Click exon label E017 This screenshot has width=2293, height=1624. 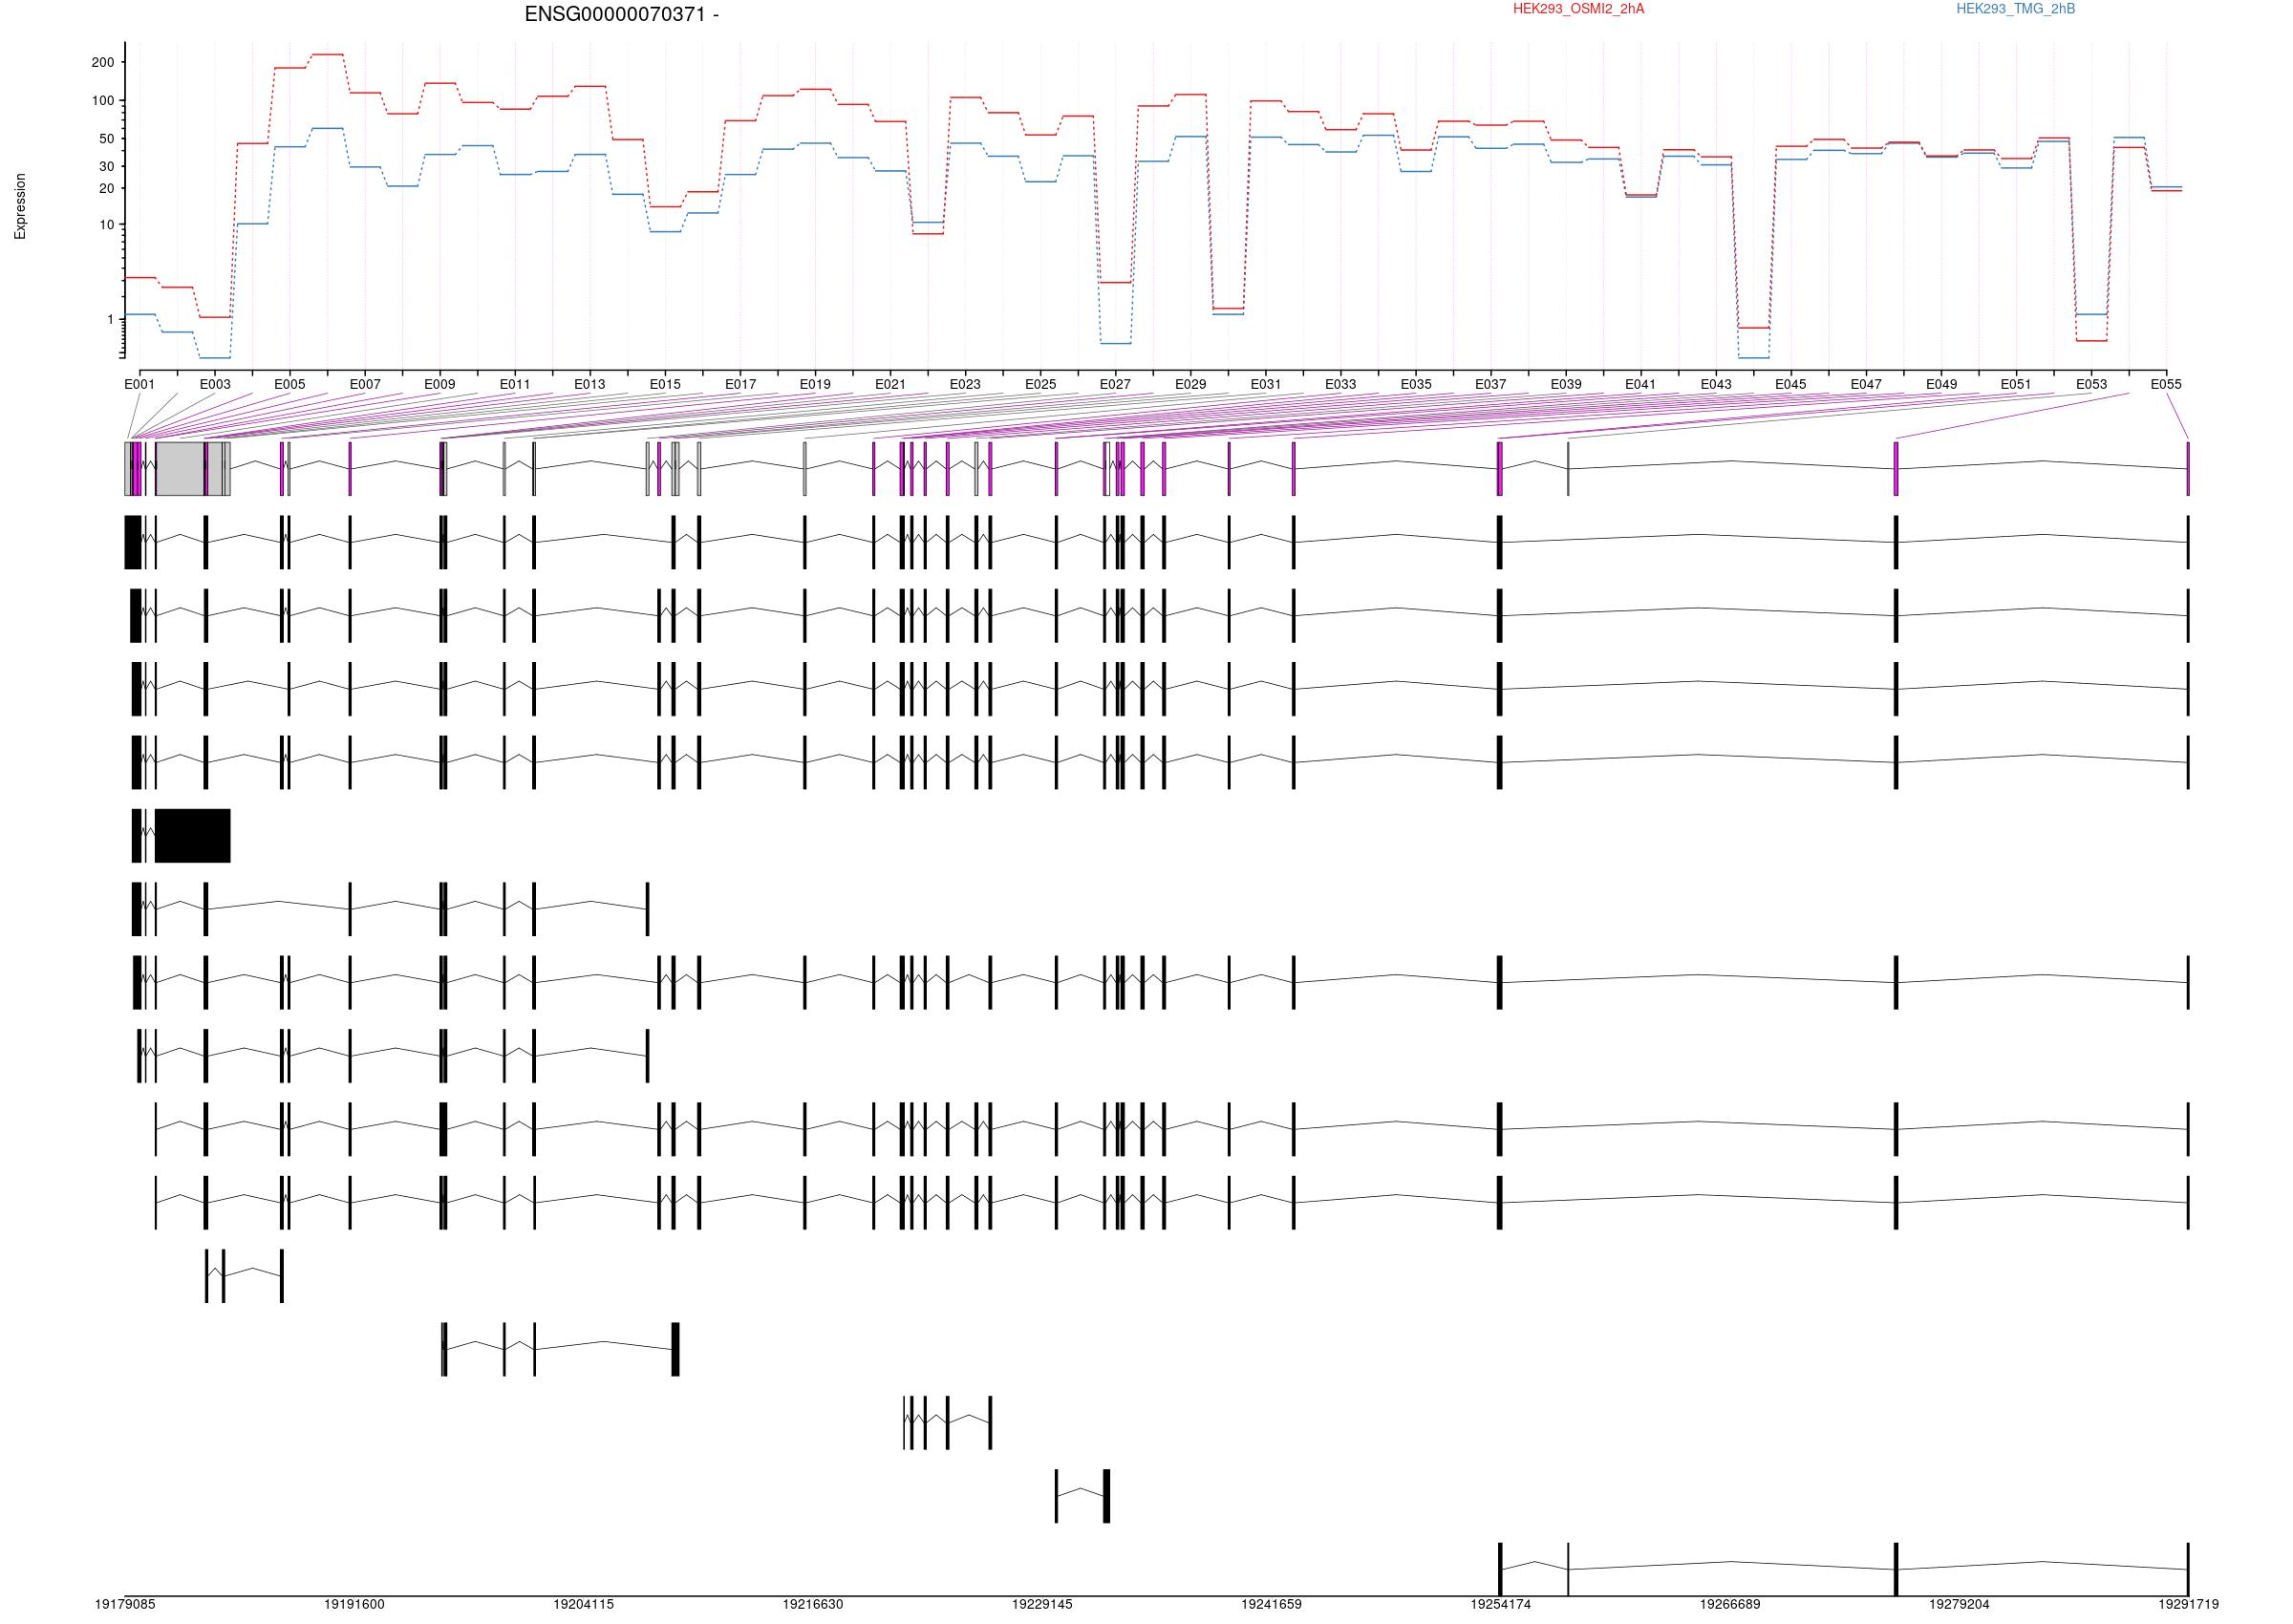point(741,384)
